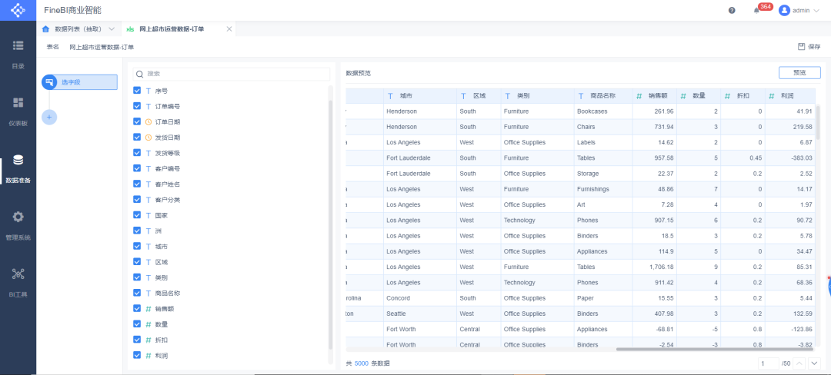This screenshot has width=832, height=376.
Task: Switch to the 数据列表（抽取）tab
Action: click(x=79, y=29)
